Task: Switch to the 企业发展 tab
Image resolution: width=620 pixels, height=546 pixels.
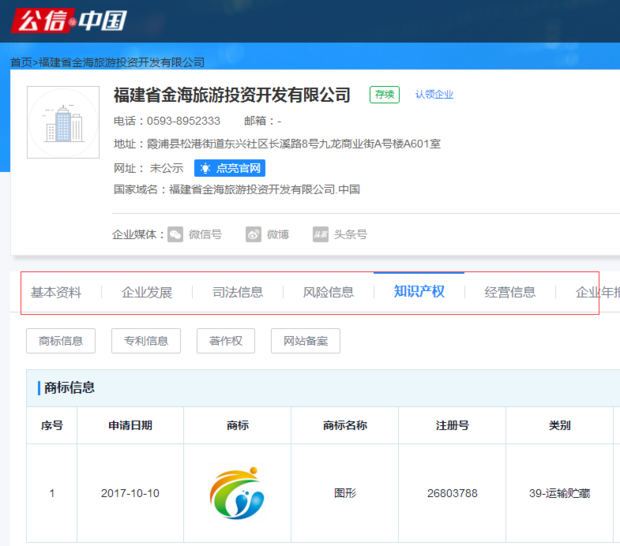Action: (x=147, y=292)
